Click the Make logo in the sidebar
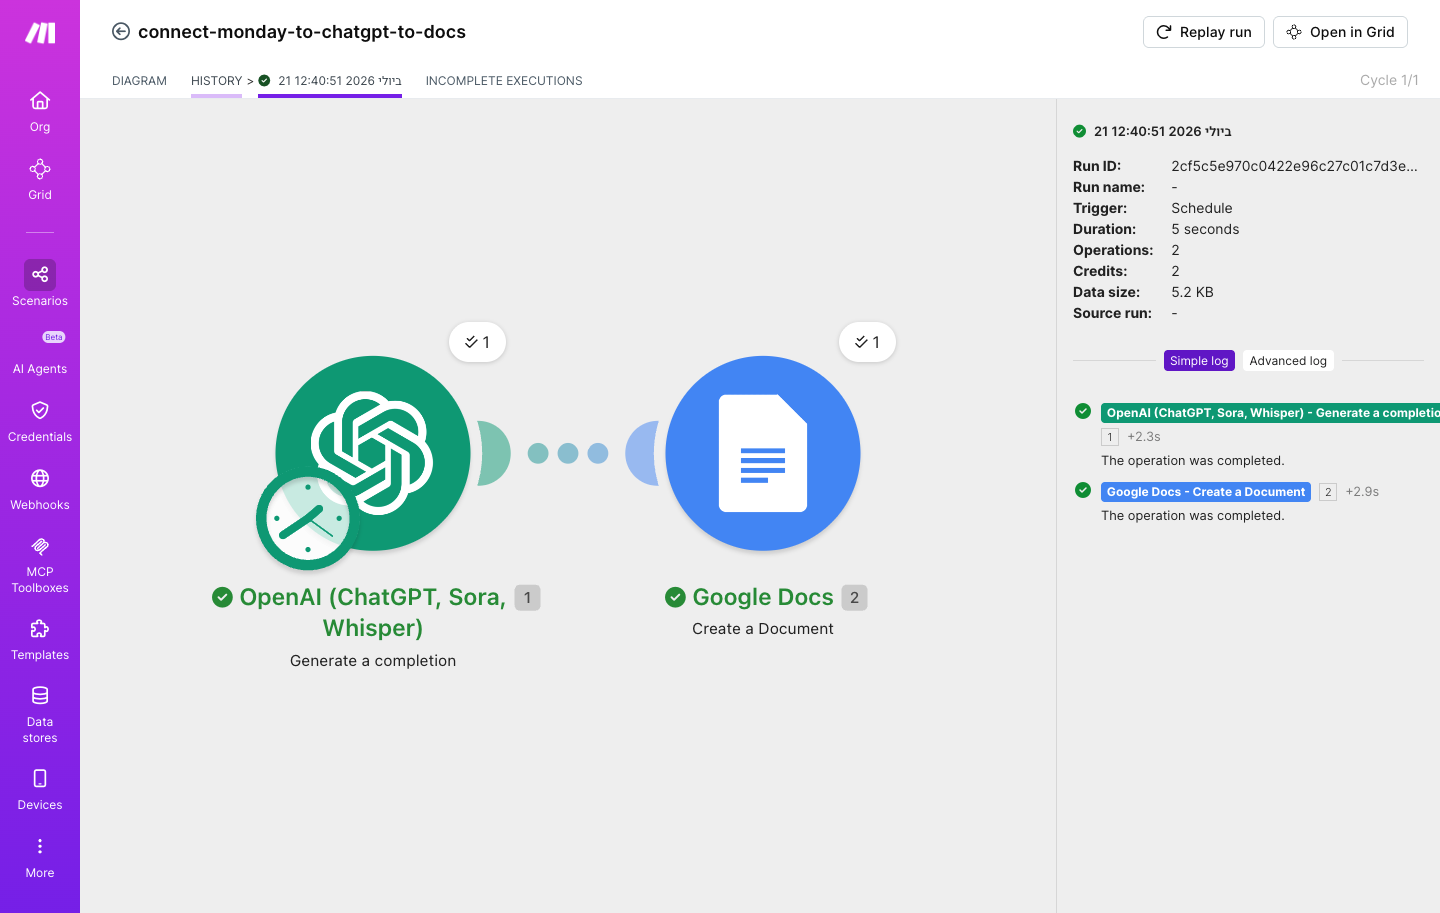 coord(40,33)
